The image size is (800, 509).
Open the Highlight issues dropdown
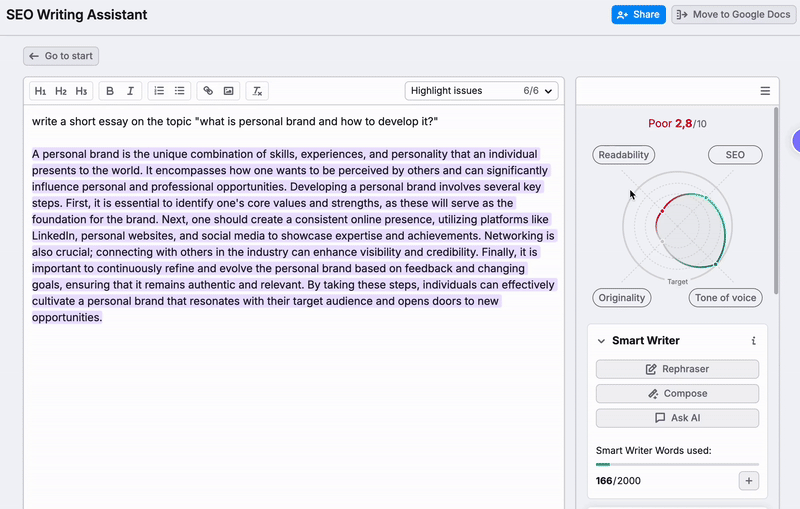(x=481, y=91)
